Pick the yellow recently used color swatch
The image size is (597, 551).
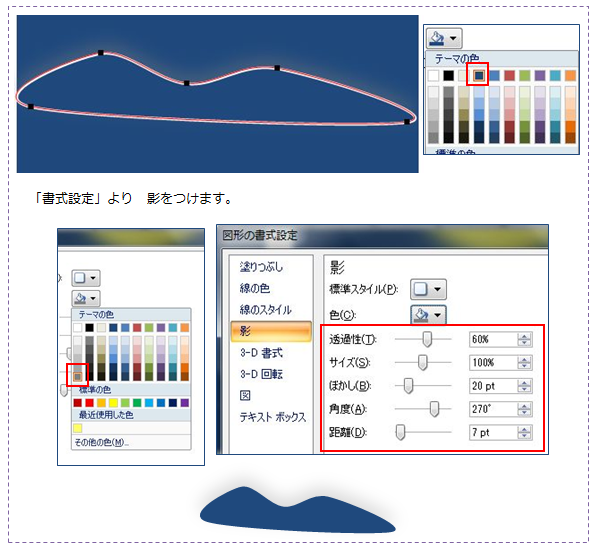point(77,428)
